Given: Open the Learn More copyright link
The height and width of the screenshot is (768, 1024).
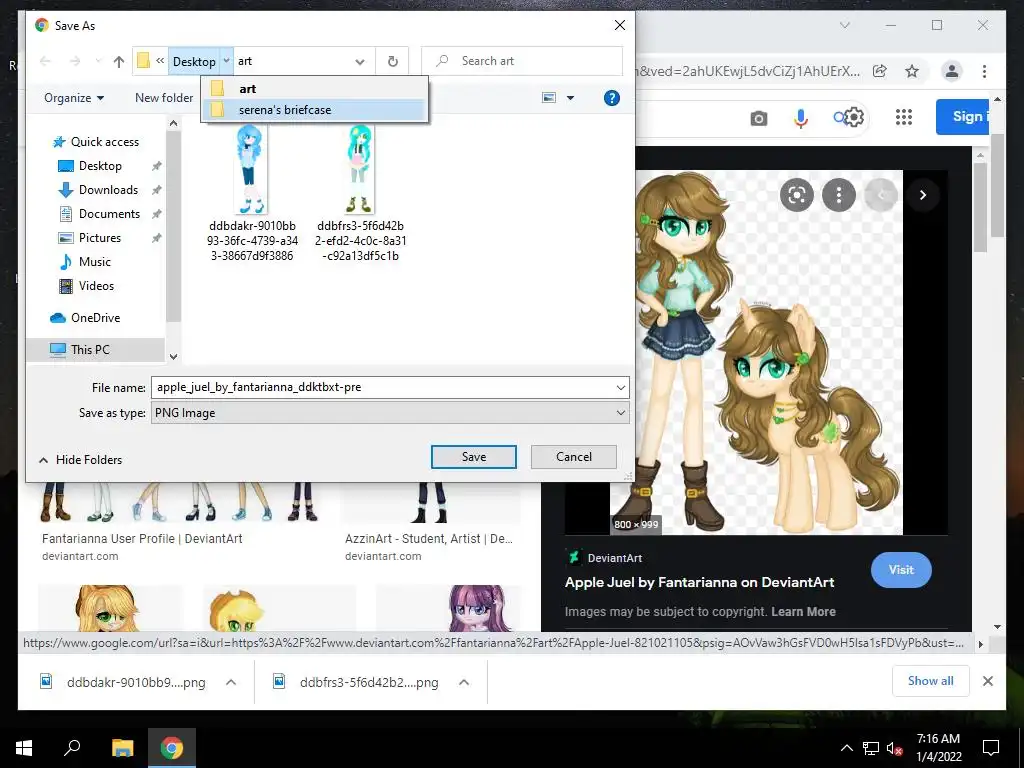Looking at the screenshot, I should 803,612.
